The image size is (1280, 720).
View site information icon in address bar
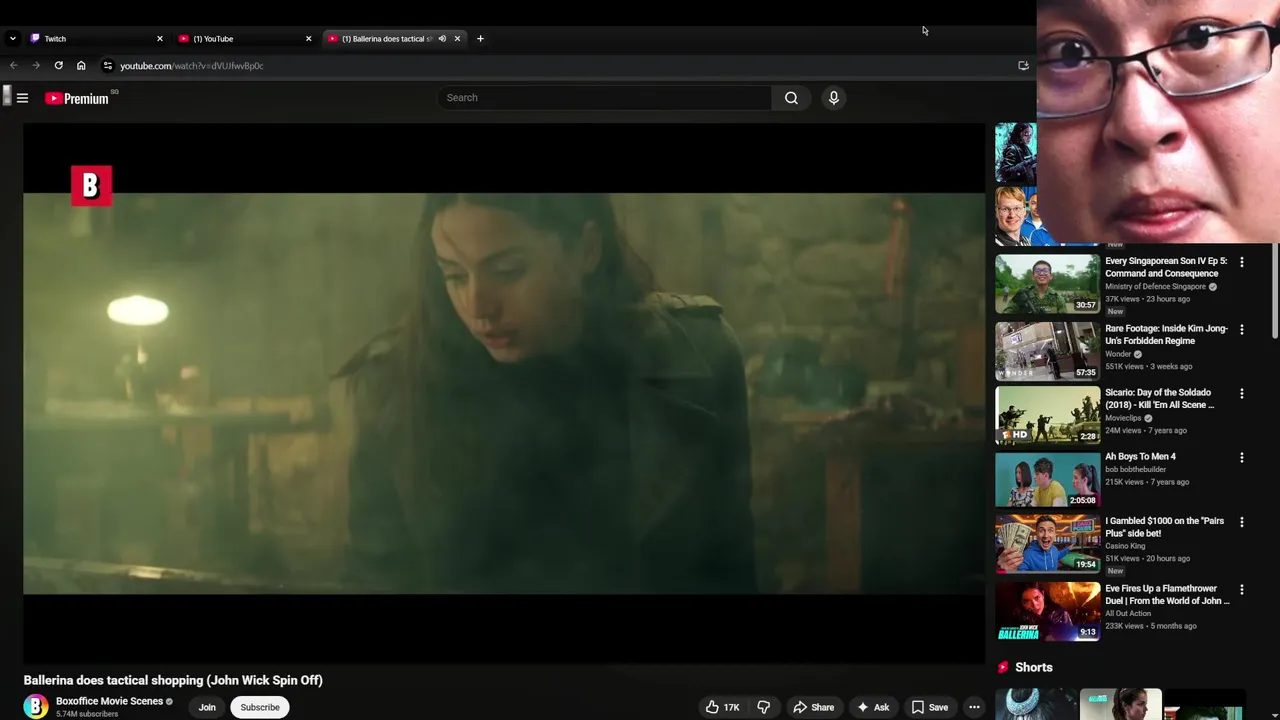[108, 66]
